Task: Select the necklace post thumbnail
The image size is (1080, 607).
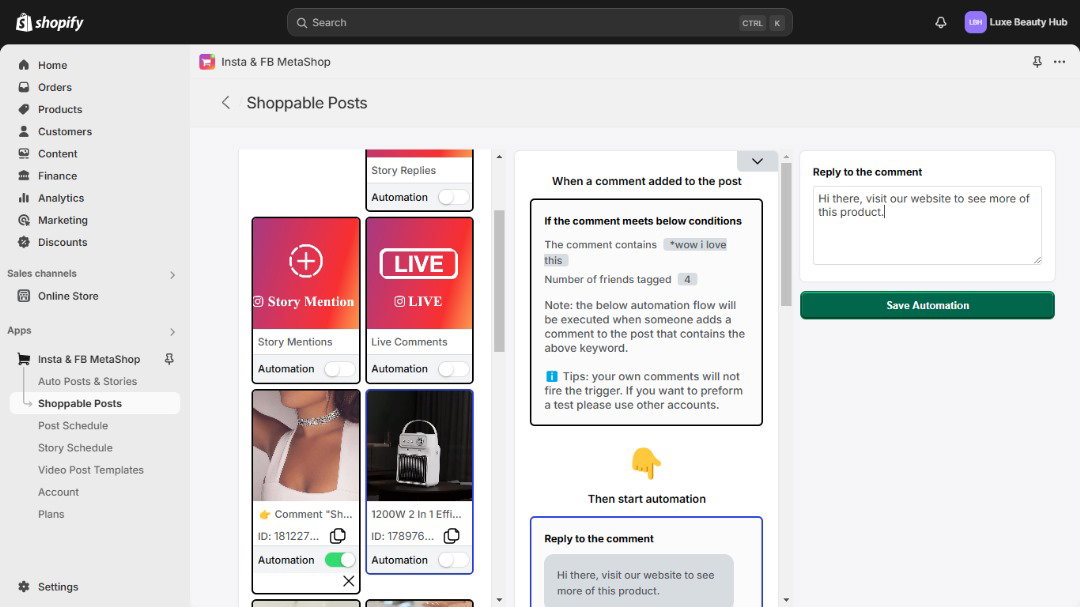Action: click(x=306, y=446)
